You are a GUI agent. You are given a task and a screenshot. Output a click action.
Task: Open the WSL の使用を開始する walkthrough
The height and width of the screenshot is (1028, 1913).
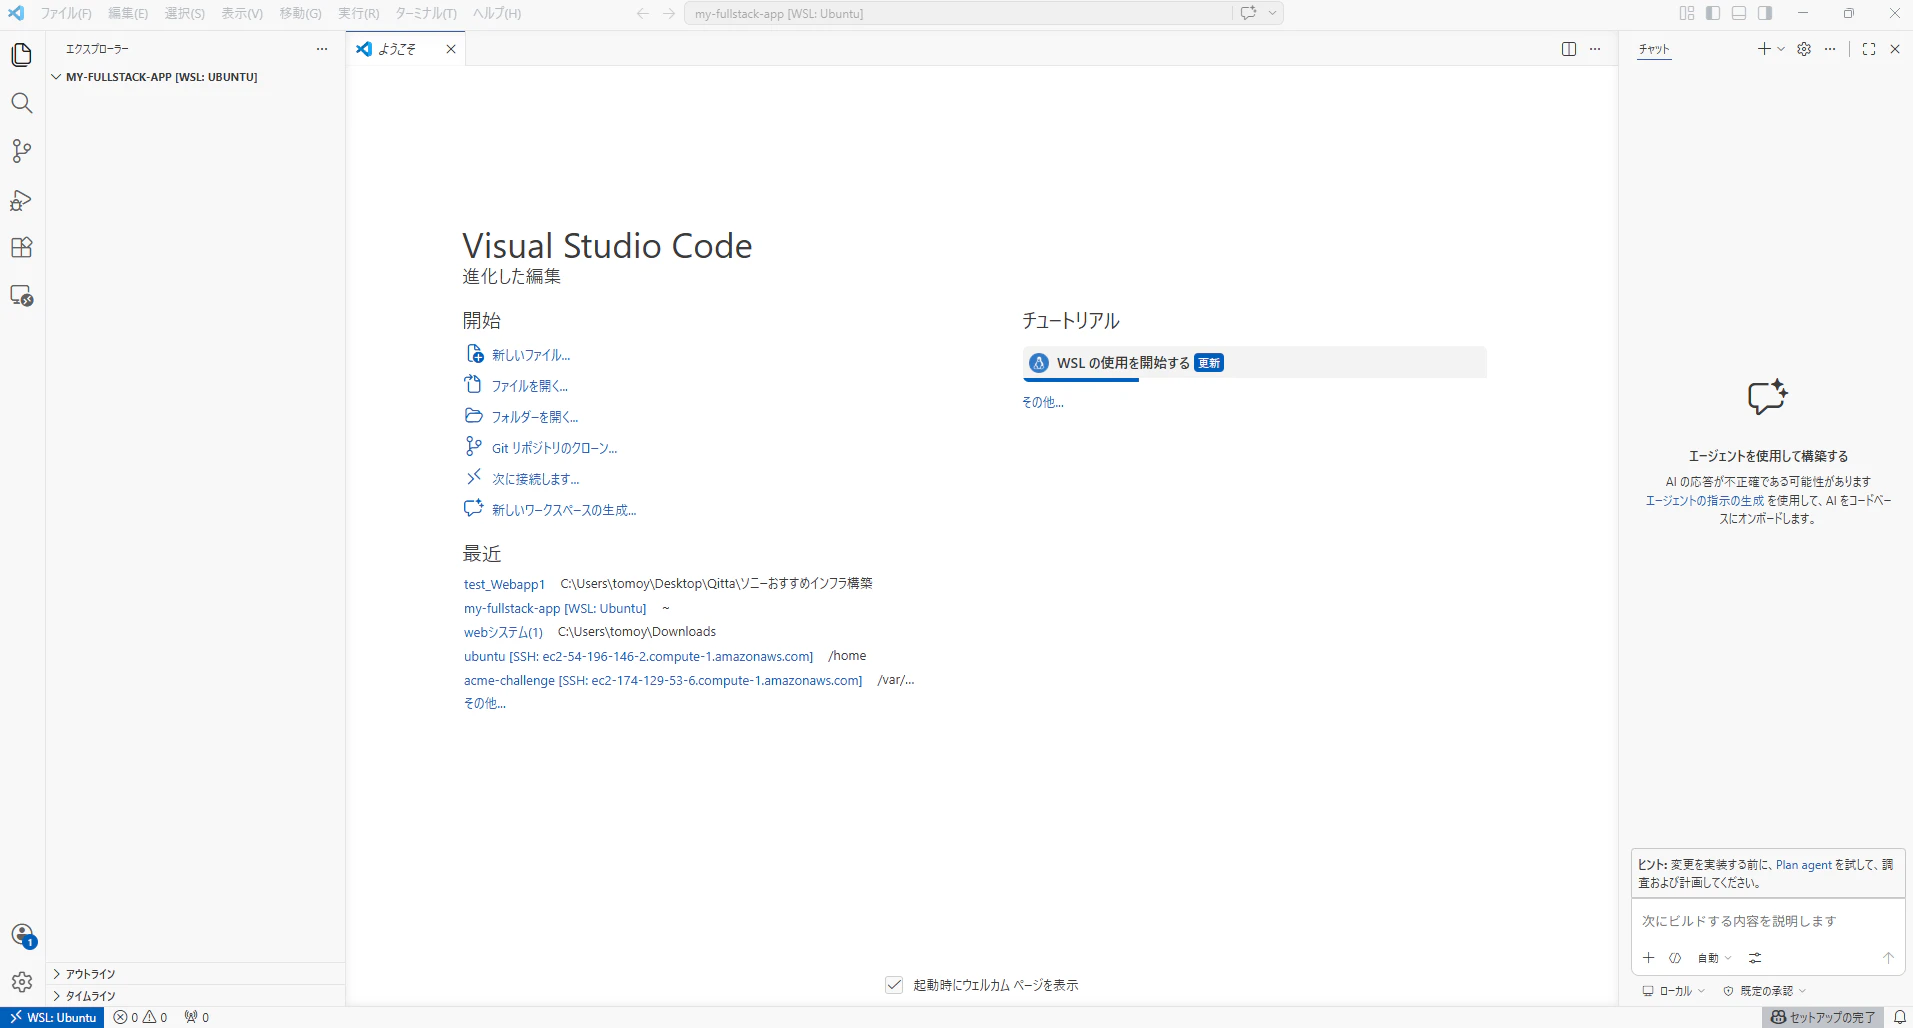[1254, 363]
